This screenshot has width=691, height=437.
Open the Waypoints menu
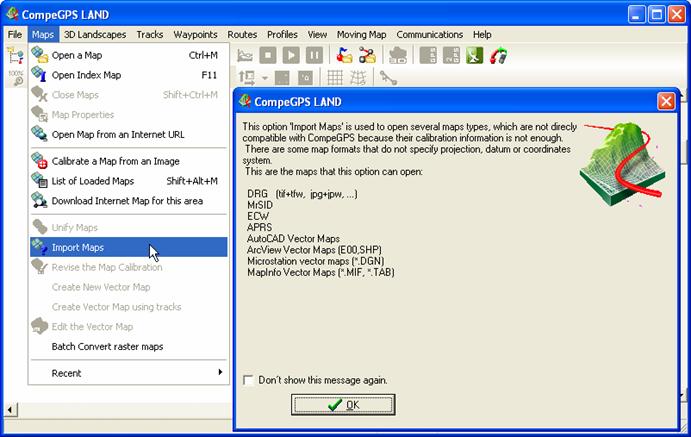195,34
